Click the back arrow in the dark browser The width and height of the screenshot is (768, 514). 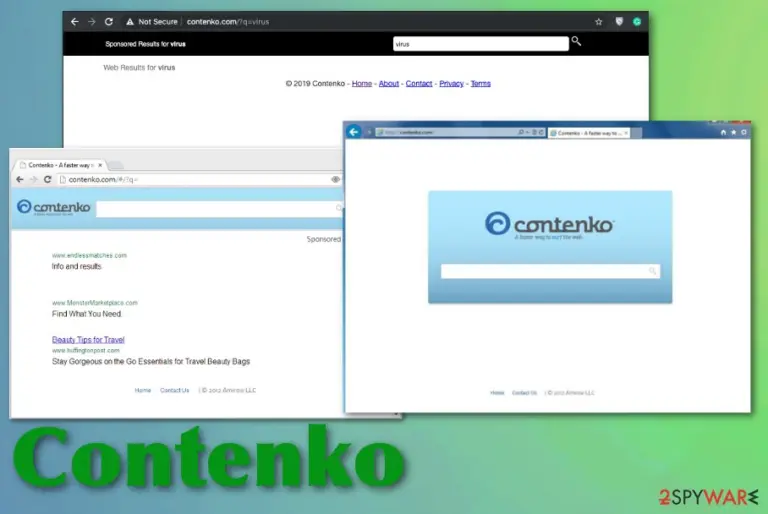(x=74, y=22)
